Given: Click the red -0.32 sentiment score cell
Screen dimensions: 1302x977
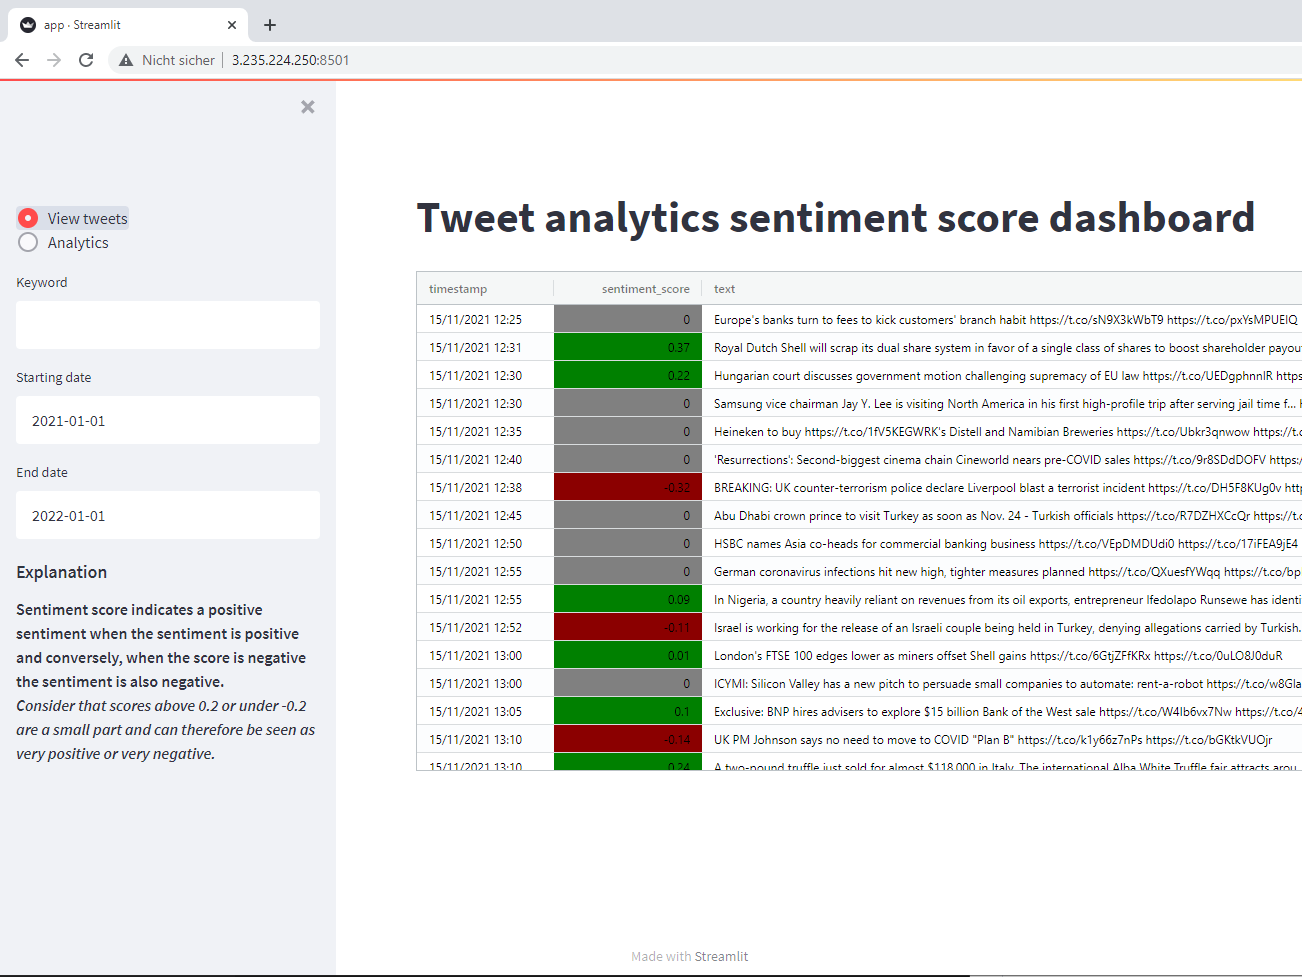Looking at the screenshot, I should (x=628, y=487).
